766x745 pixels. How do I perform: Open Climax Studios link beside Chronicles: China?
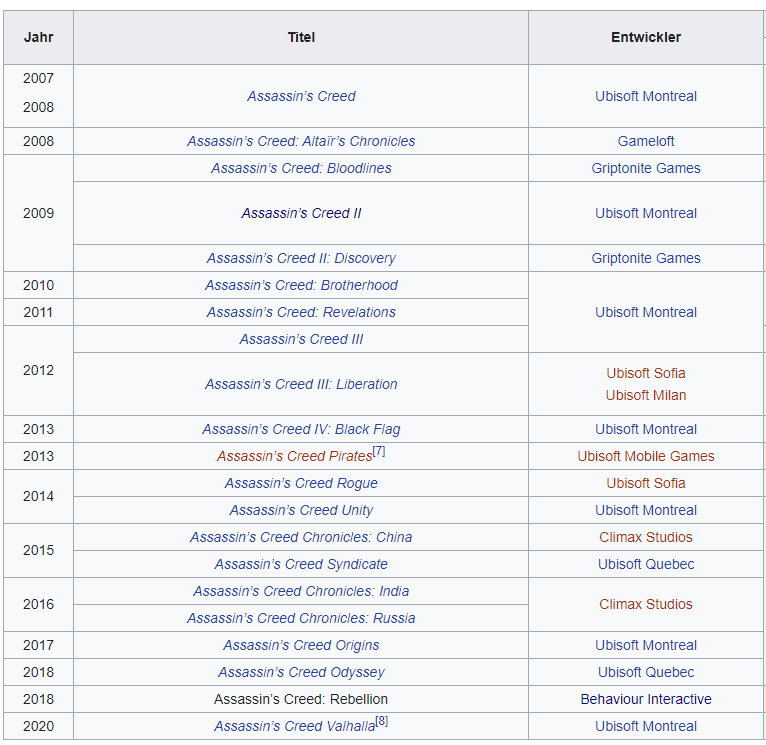pos(646,537)
